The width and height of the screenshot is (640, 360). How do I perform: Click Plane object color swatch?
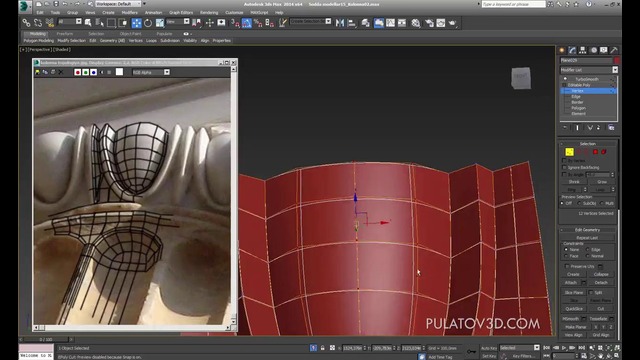click(x=616, y=60)
